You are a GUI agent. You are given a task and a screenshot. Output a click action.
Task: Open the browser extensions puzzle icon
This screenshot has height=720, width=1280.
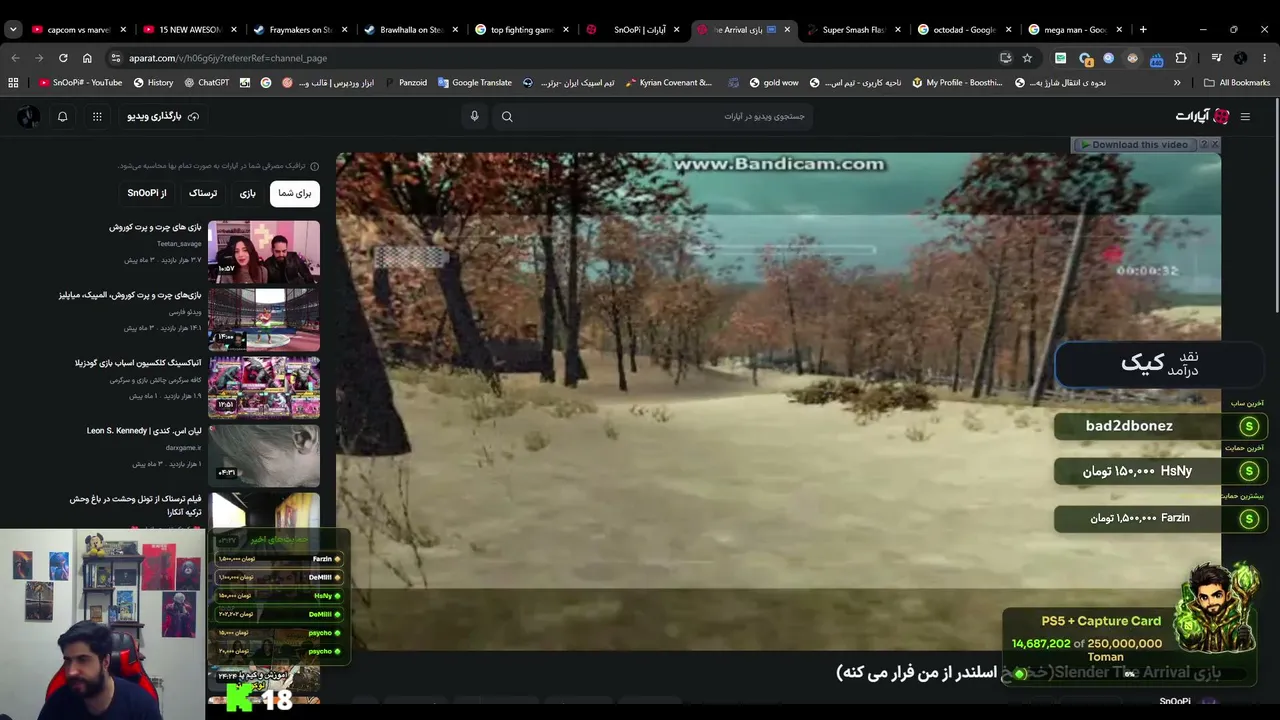click(1181, 58)
